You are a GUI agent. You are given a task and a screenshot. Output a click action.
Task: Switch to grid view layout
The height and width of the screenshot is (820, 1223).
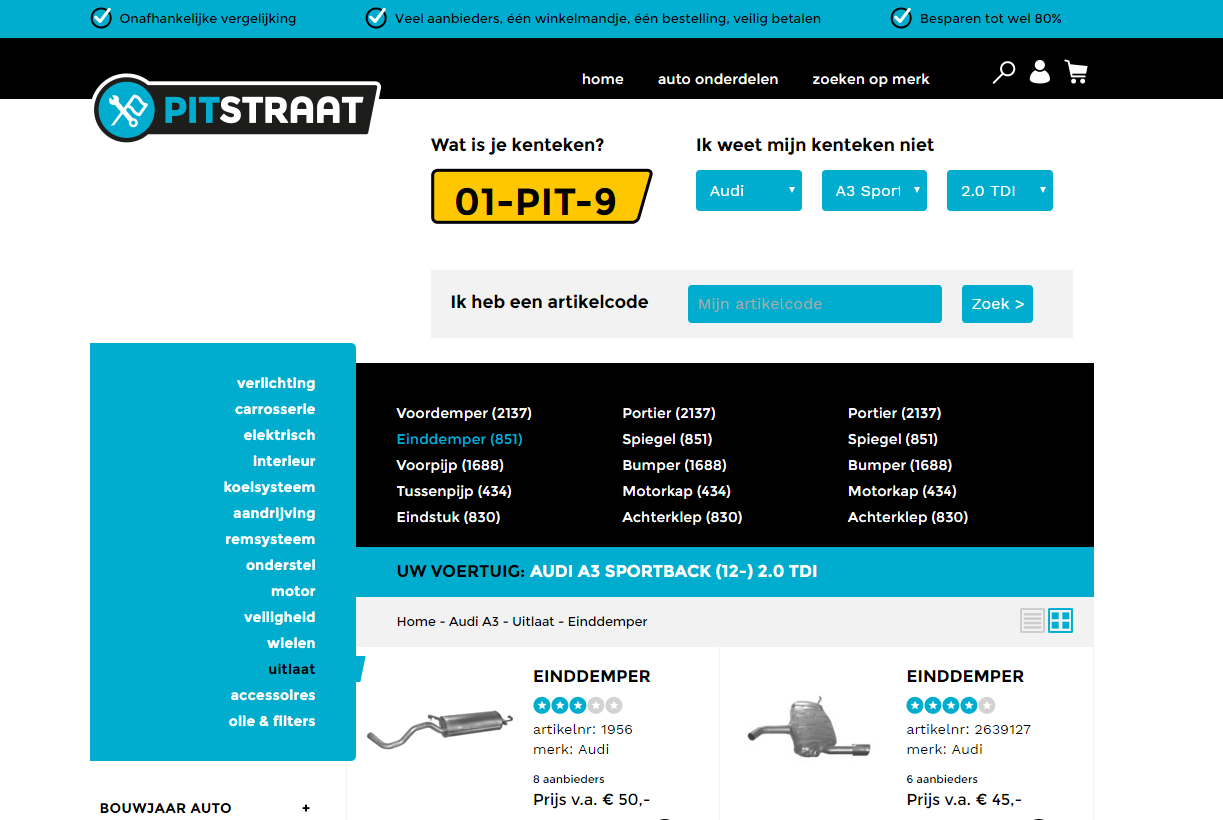(1060, 621)
